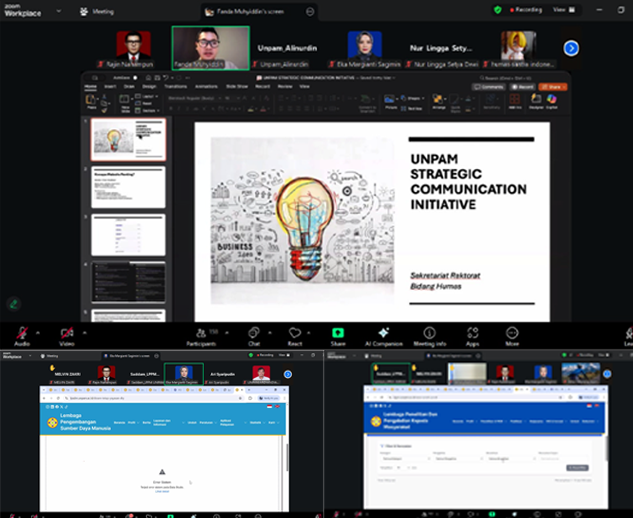Open the Animations ribbon tab

[206, 86]
